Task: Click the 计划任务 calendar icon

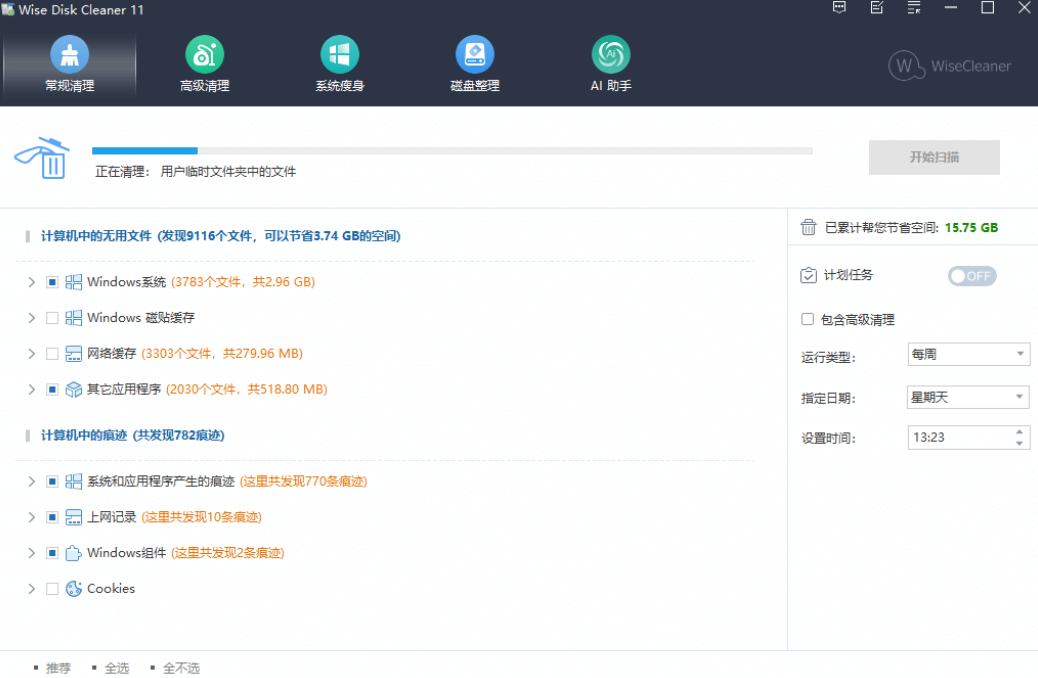Action: point(808,275)
